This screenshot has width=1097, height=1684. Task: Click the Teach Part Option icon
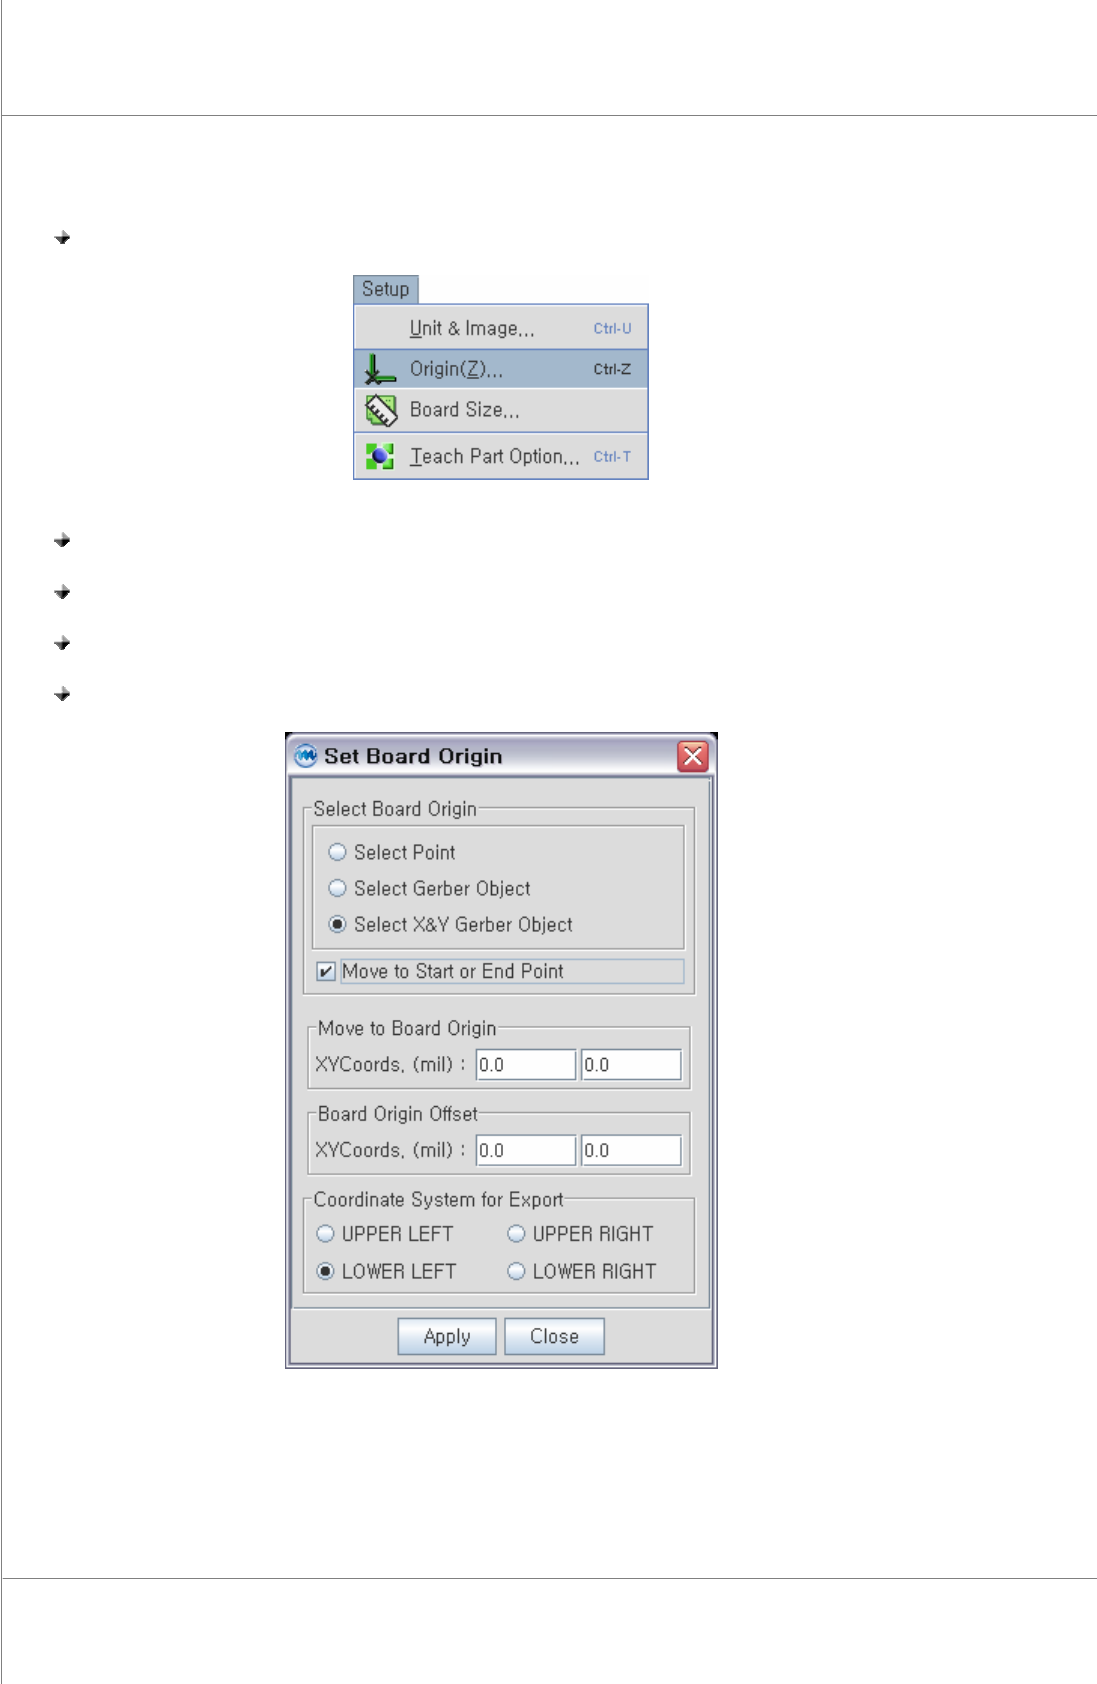380,456
